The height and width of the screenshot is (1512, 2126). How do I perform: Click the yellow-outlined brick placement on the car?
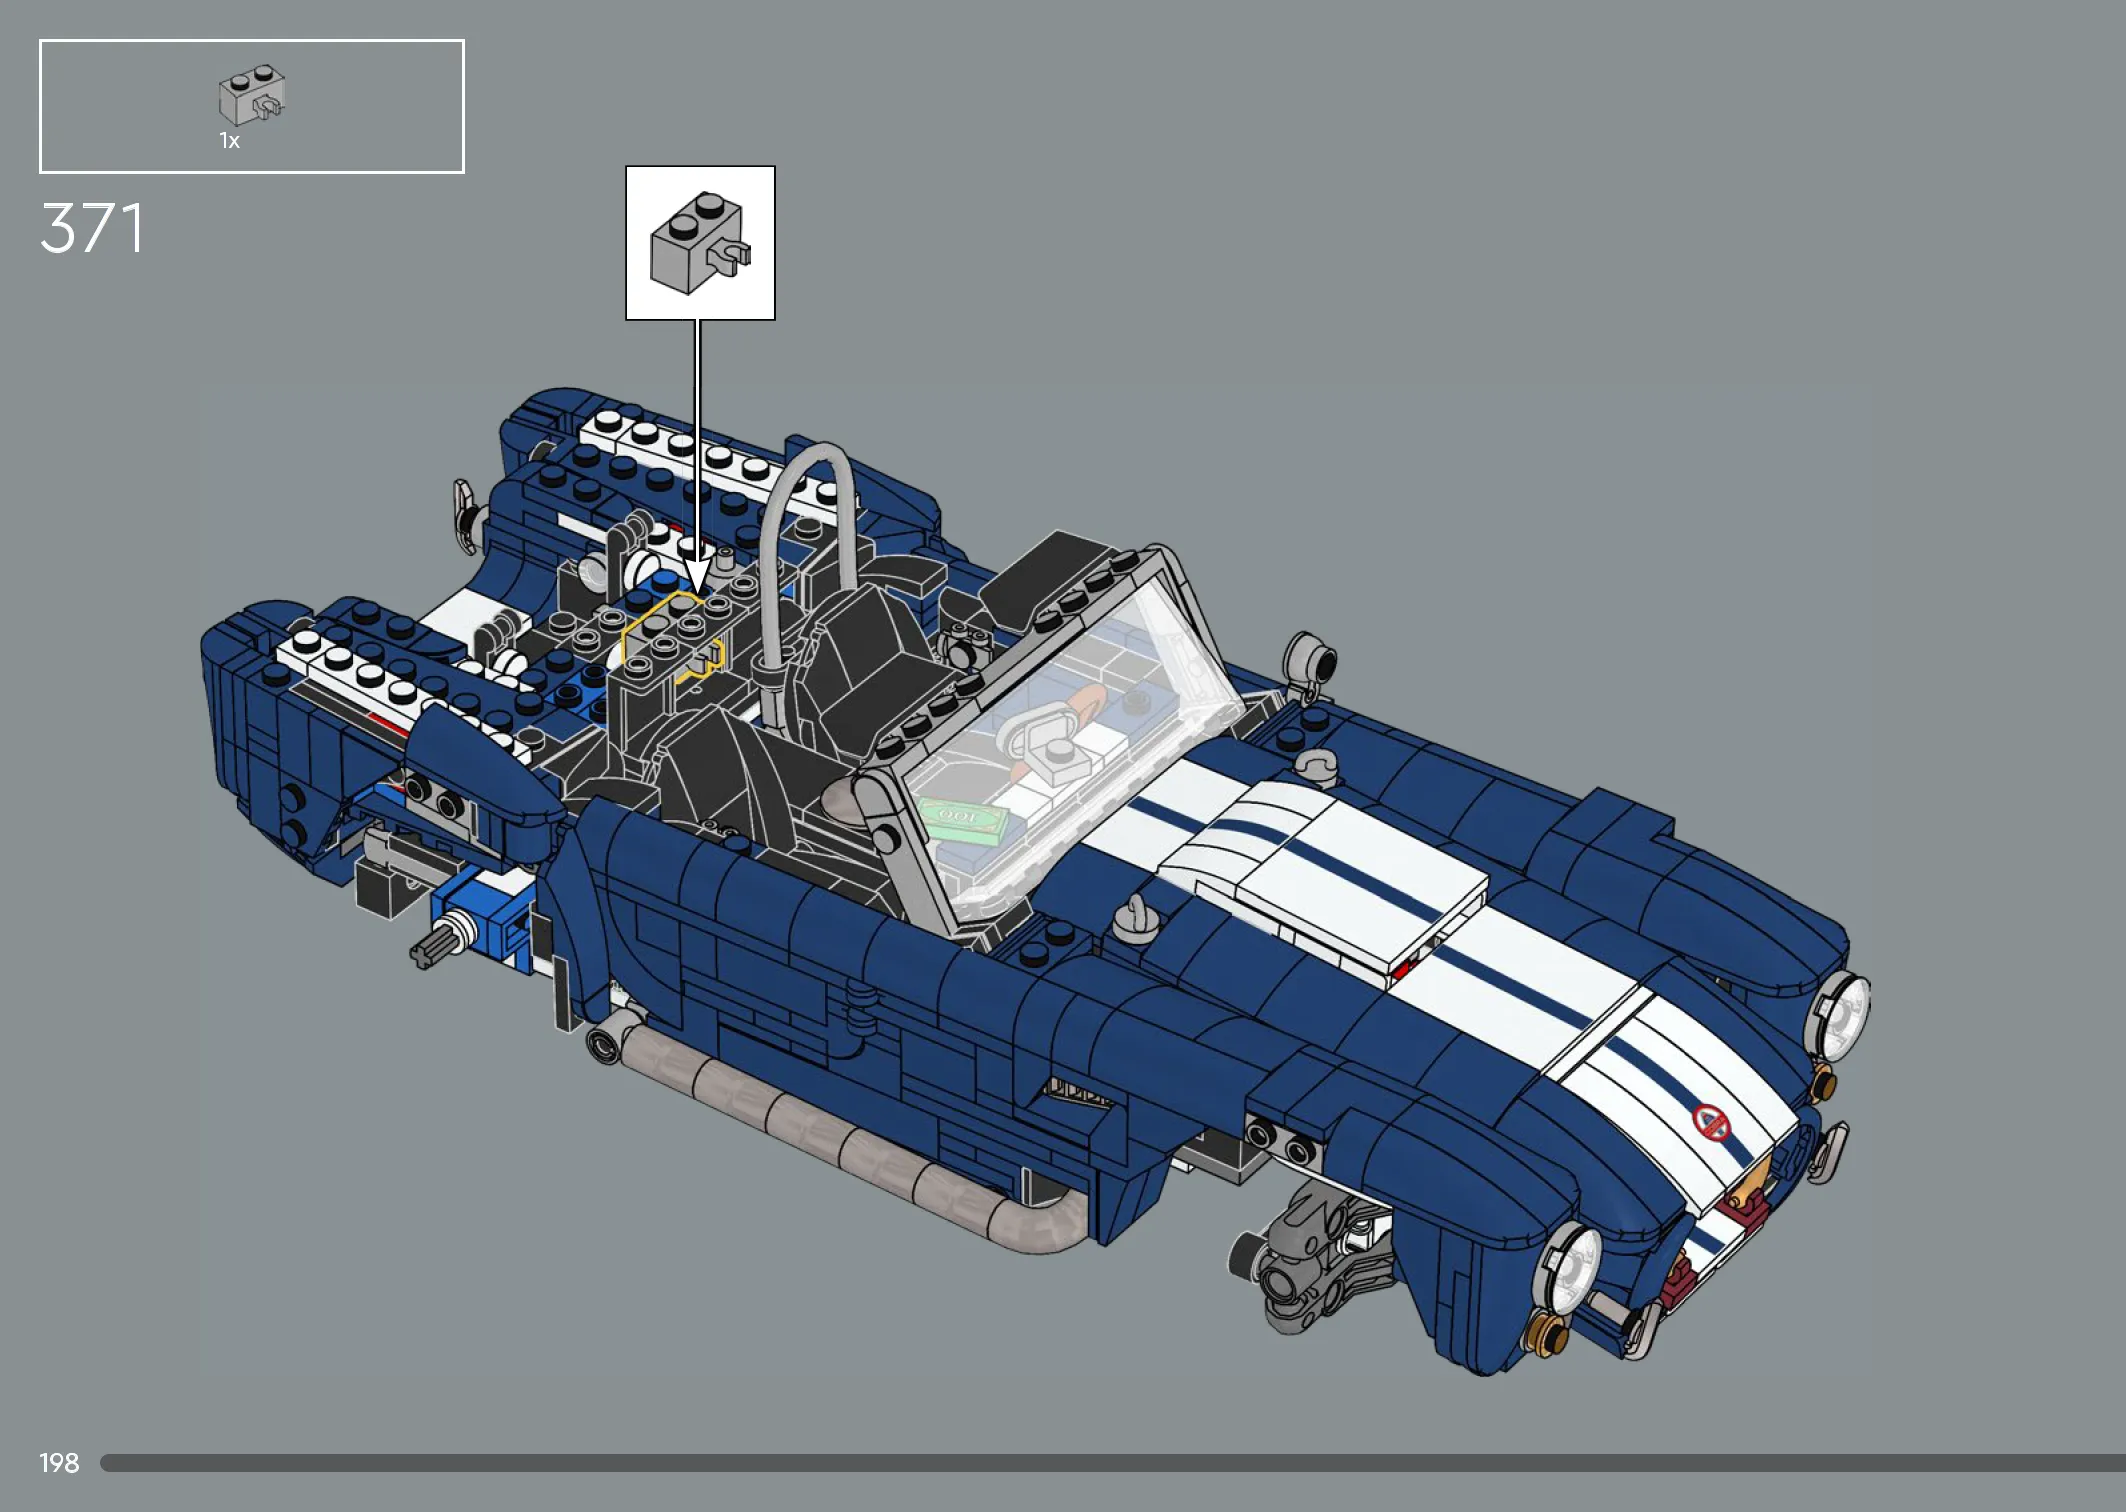coord(672,638)
